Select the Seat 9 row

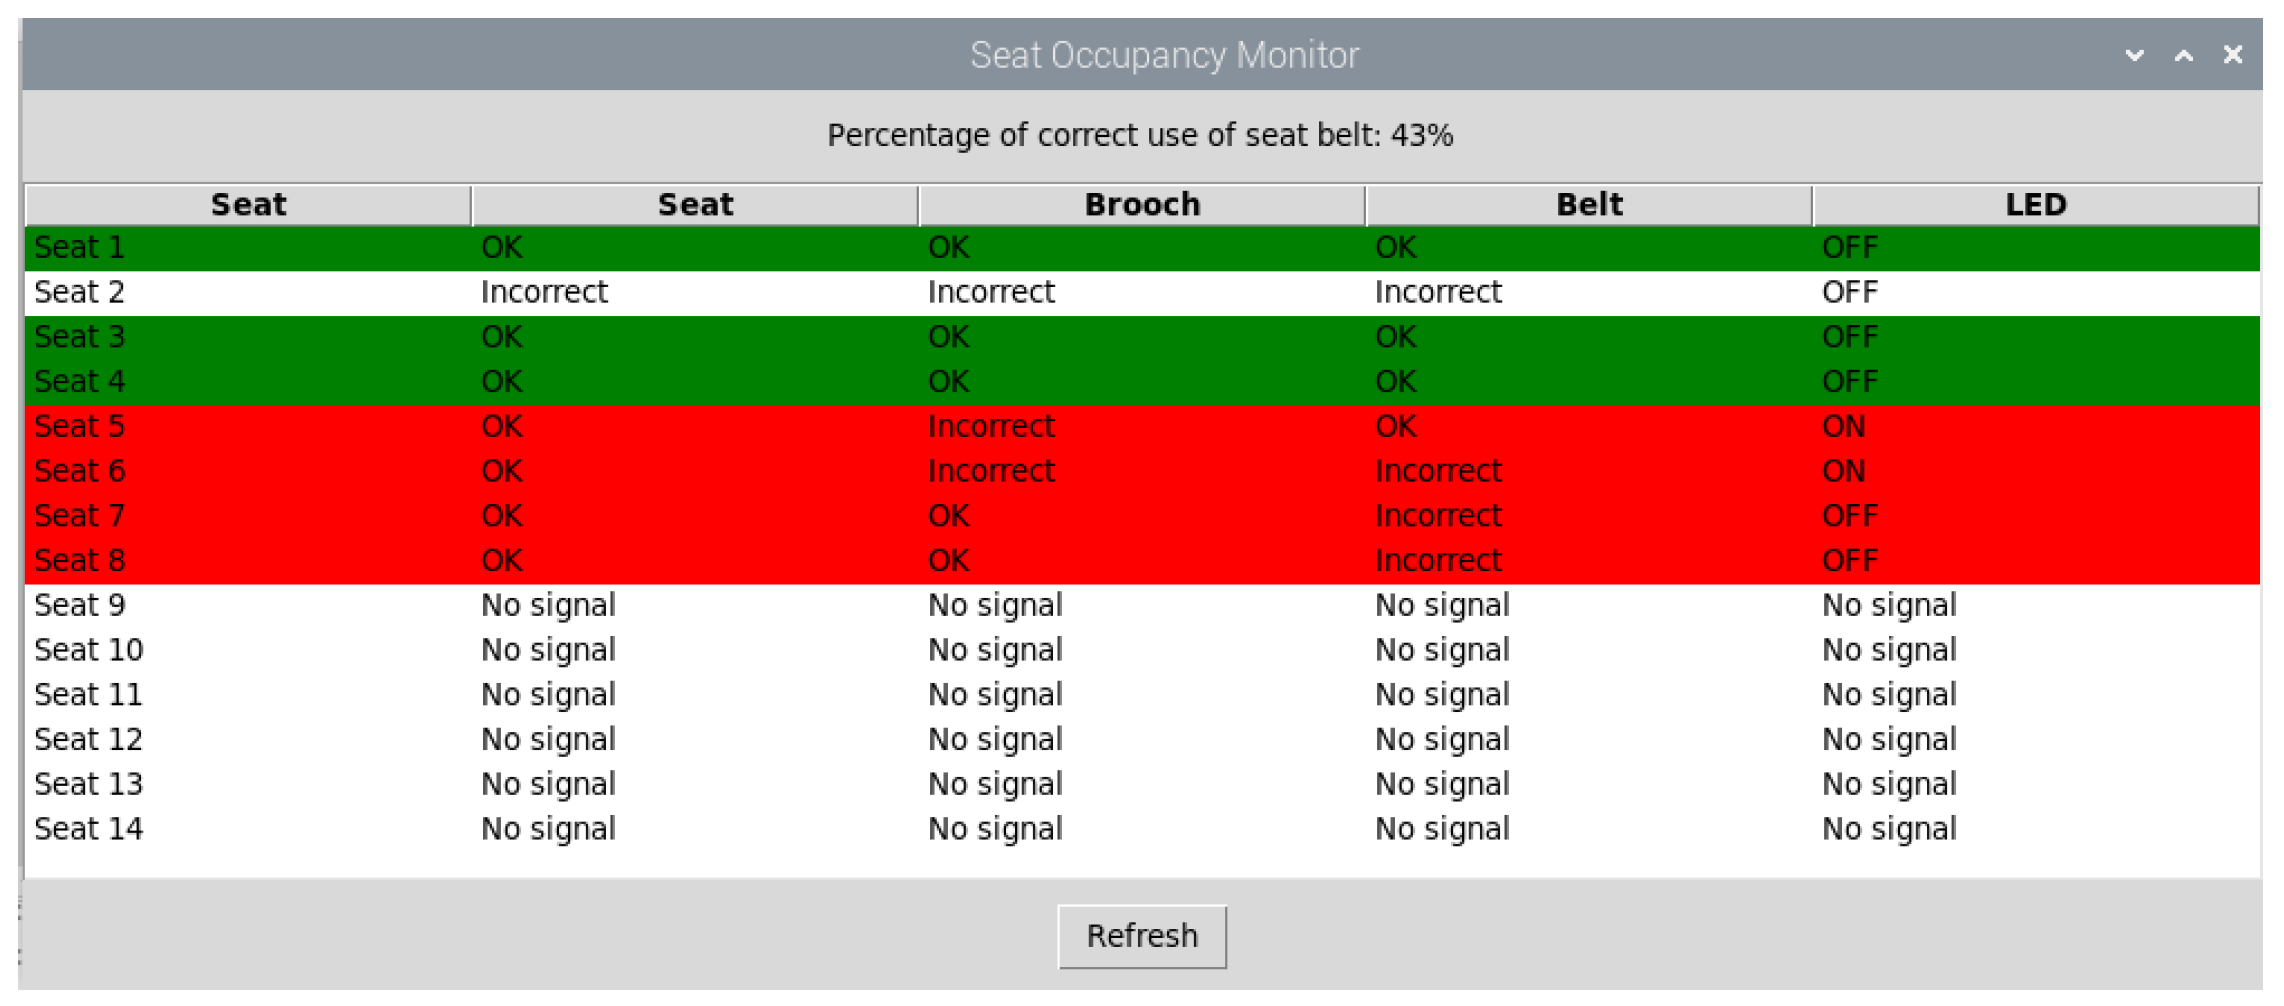[80, 606]
